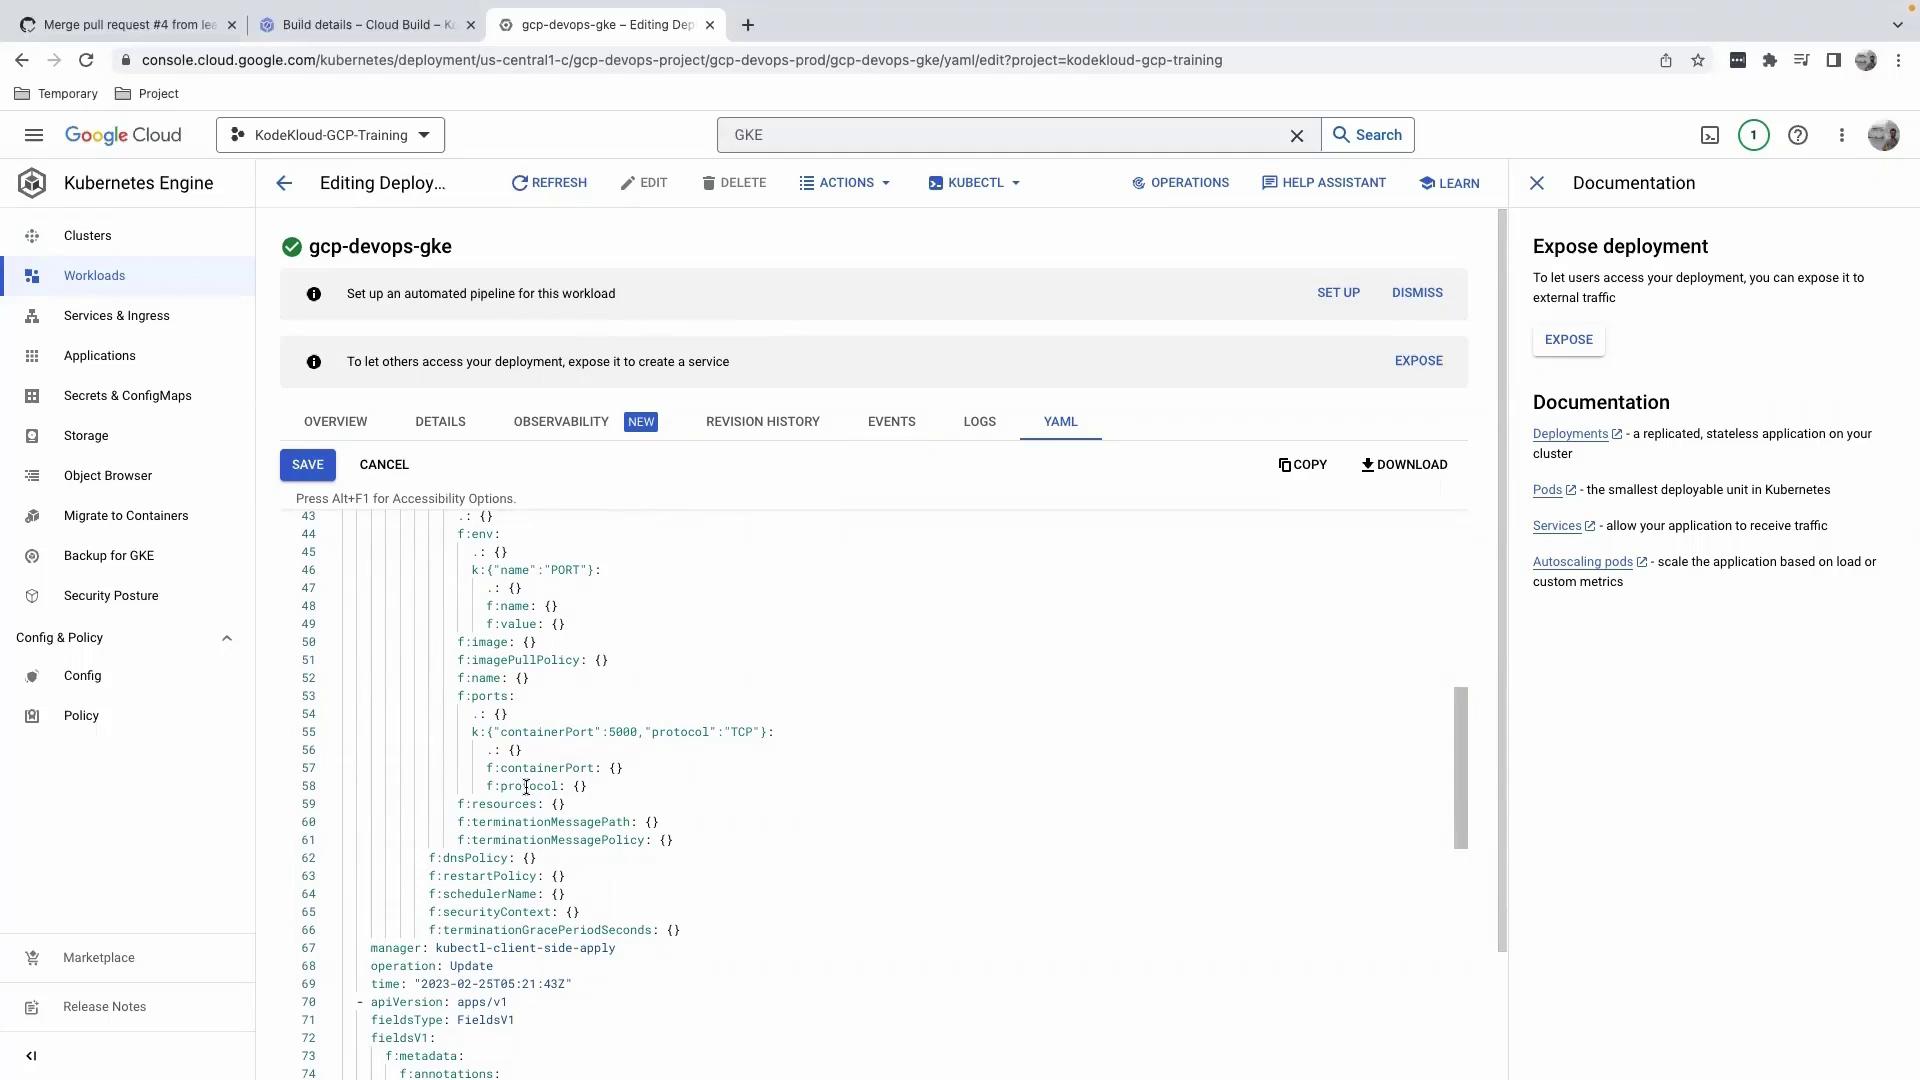Click the Refresh toolbar button

pyautogui.click(x=549, y=183)
